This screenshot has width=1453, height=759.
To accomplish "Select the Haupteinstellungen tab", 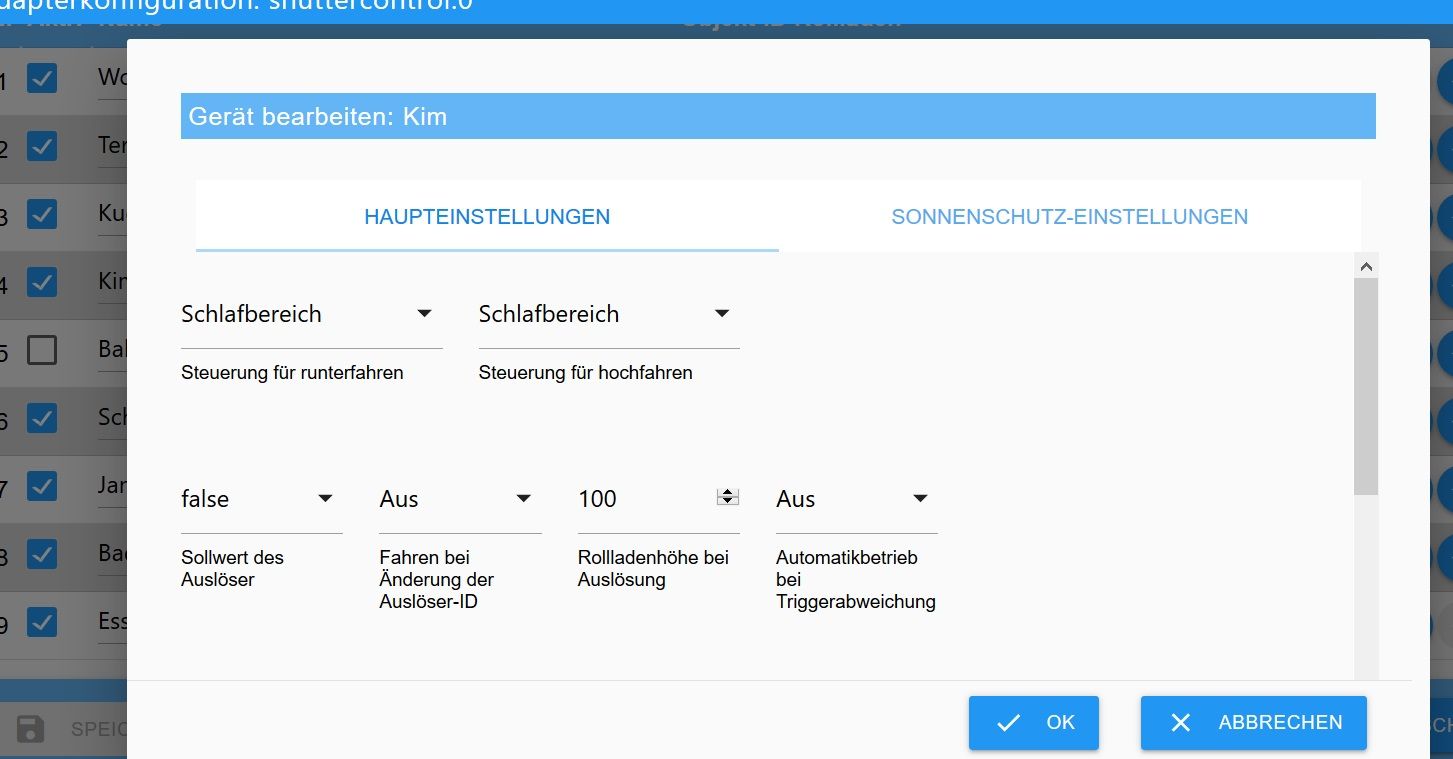I will tap(487, 216).
